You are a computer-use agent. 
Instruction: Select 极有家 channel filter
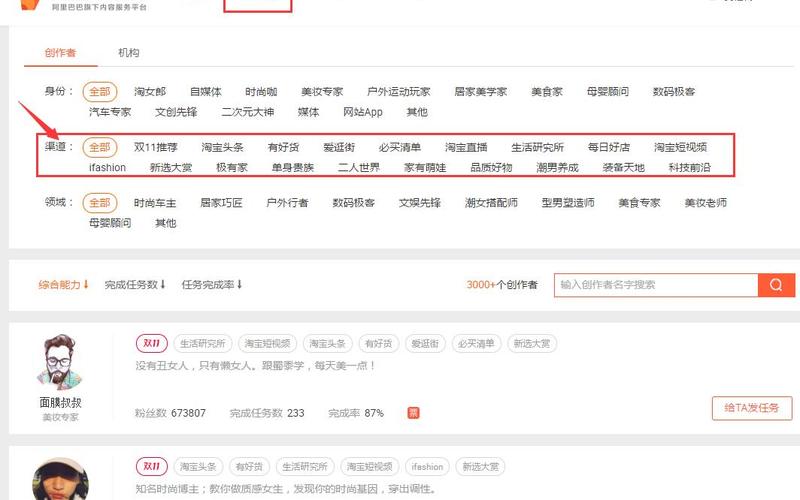coord(232,167)
